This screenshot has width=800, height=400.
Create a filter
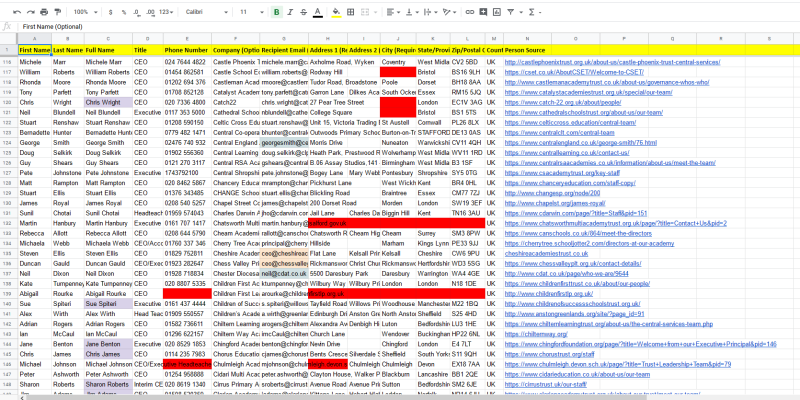tap(510, 12)
